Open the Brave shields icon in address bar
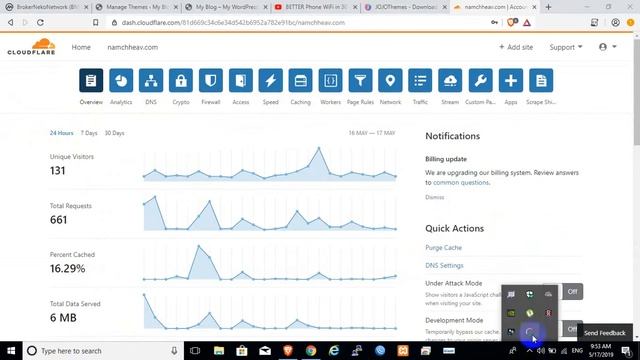 click(512, 22)
